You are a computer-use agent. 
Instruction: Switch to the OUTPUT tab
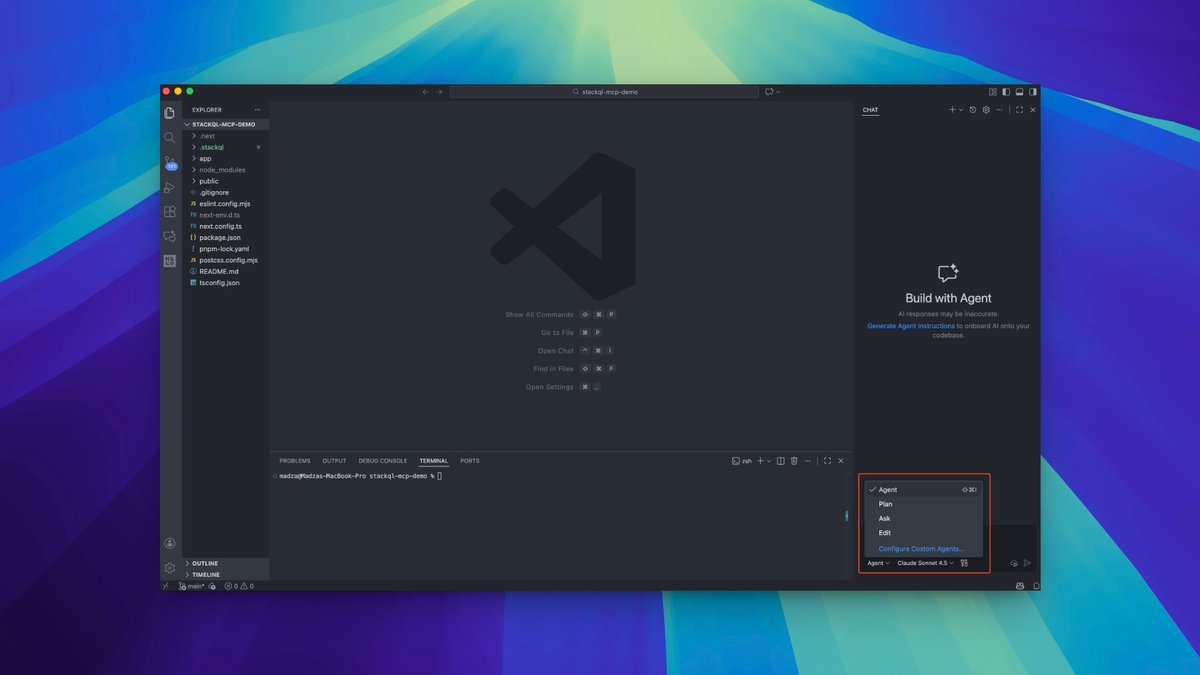pos(334,461)
